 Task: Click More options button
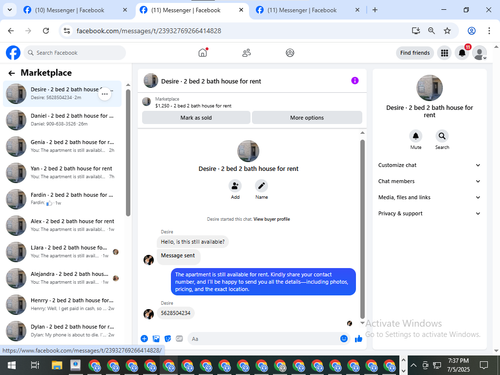point(307,117)
